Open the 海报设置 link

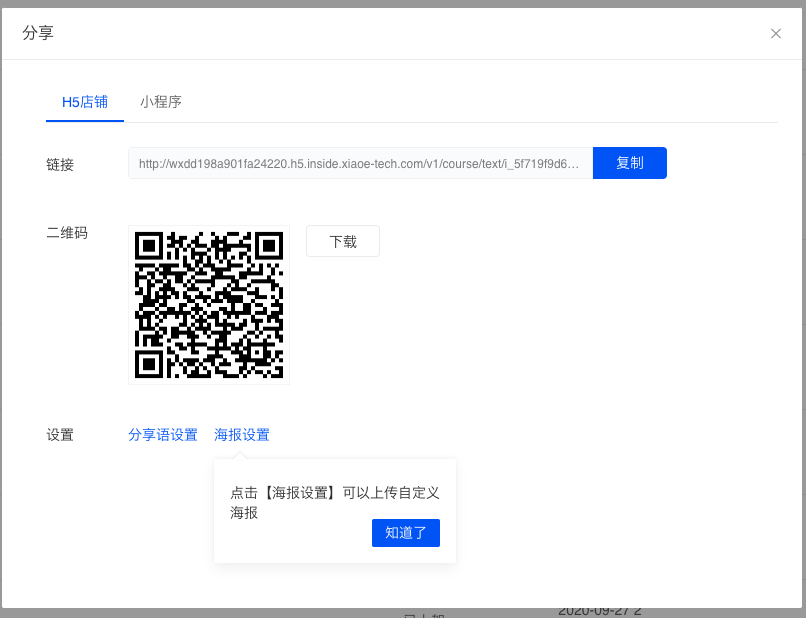[242, 435]
